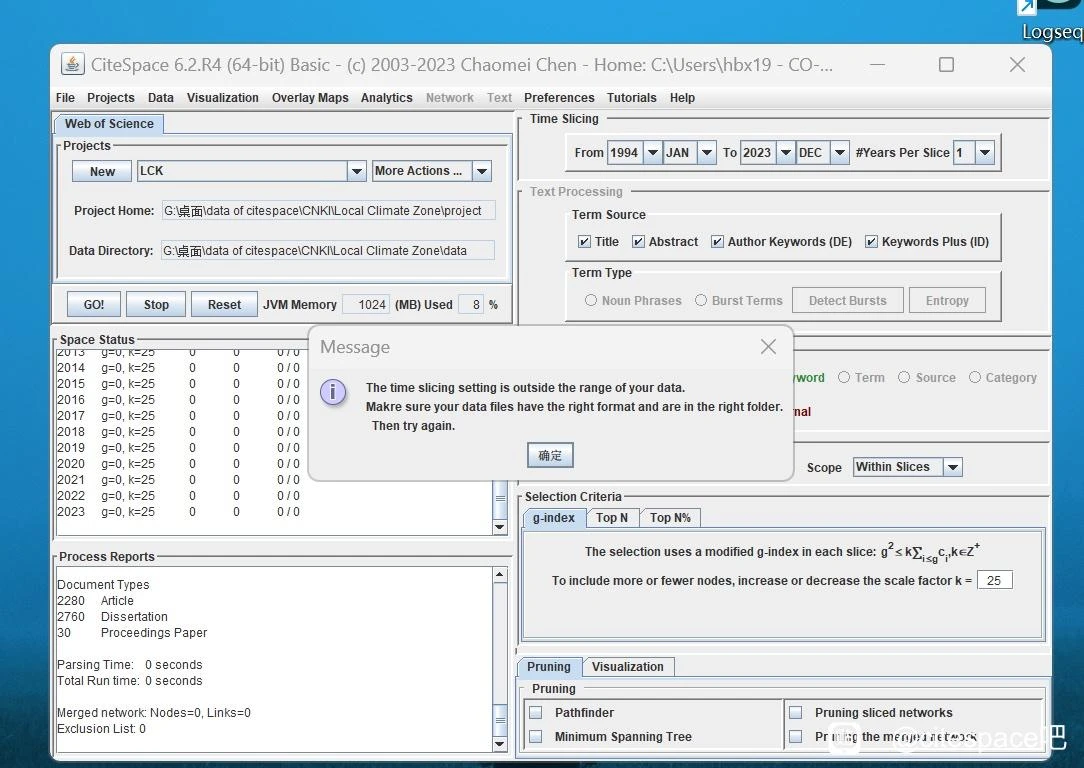Viewport: 1084px width, 768px height.
Task: Click the 2023 row in Space Status
Action: [178, 512]
